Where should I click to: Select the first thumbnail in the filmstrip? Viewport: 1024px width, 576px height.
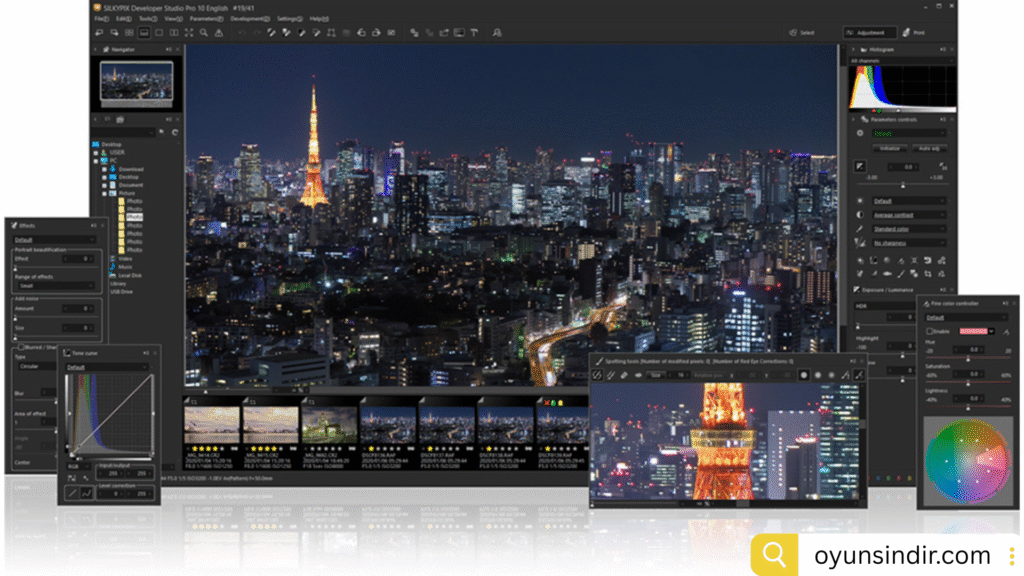[212, 424]
